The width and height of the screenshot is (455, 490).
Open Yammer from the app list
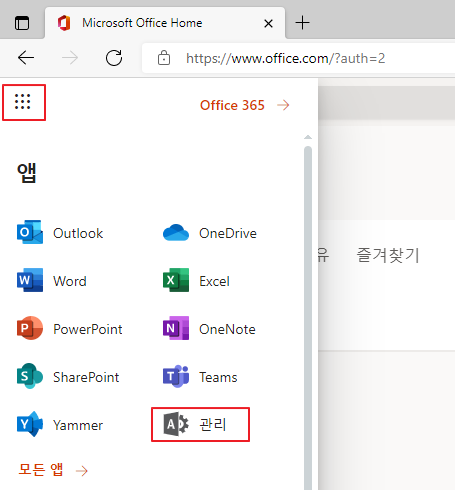60,425
